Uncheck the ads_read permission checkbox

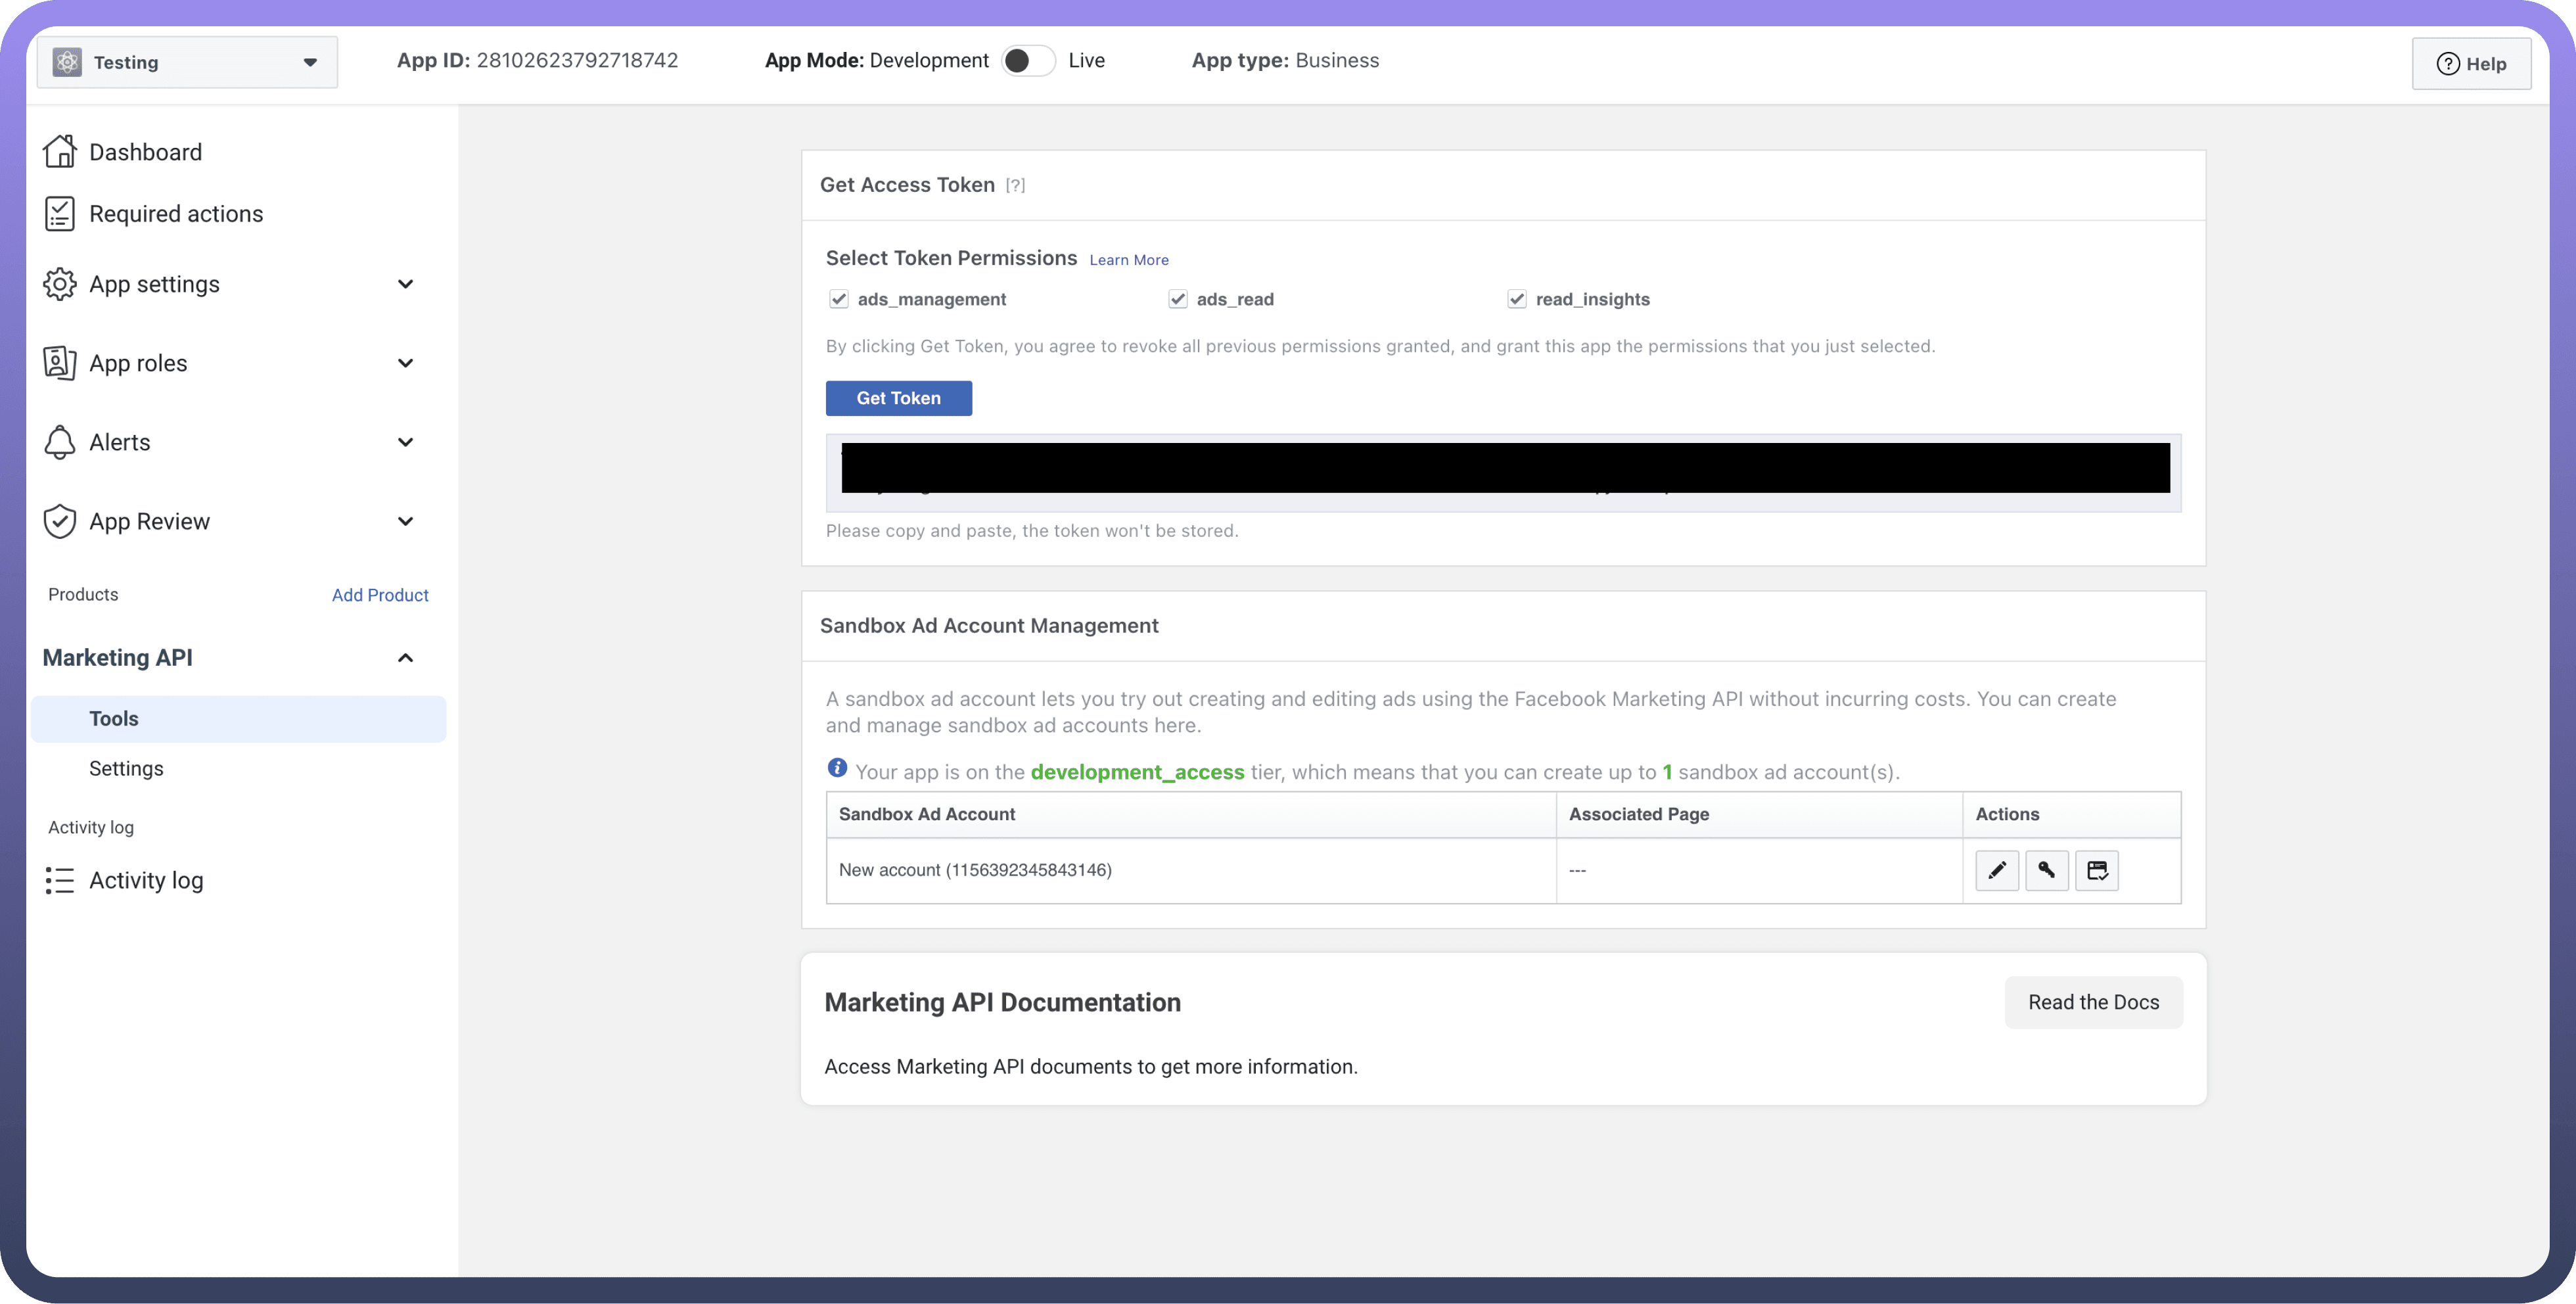(1178, 299)
